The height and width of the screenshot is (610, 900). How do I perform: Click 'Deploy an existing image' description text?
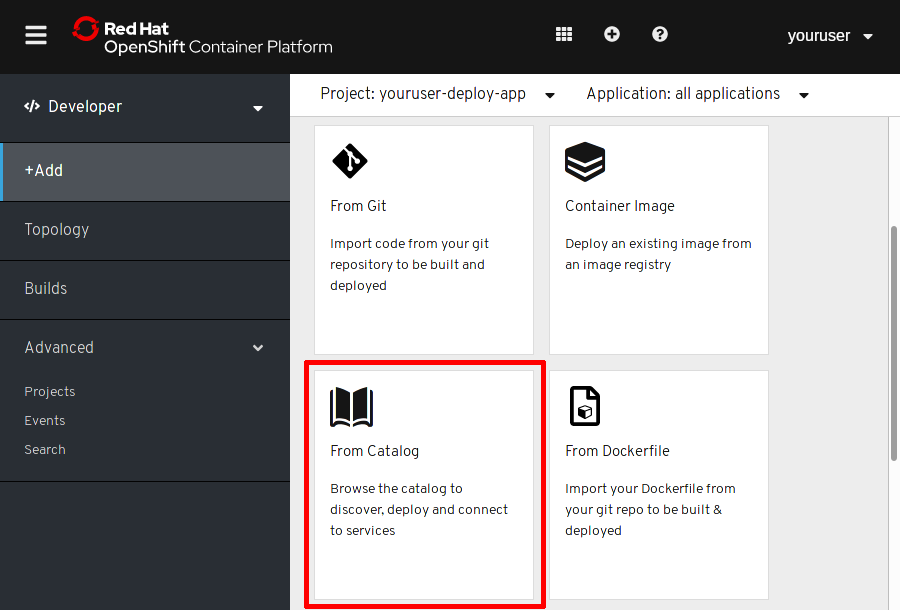[658, 254]
